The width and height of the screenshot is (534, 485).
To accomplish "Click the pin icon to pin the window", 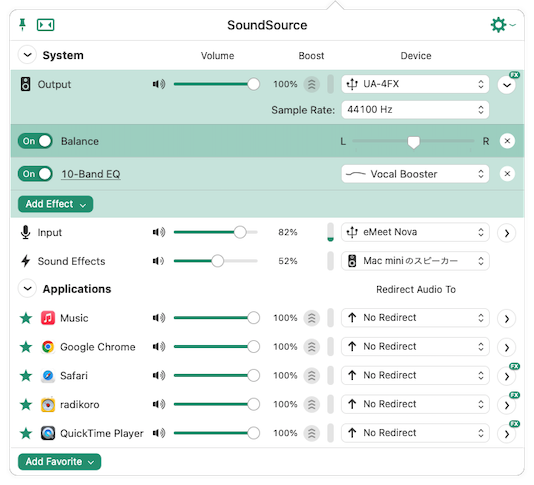I will 22,25.
